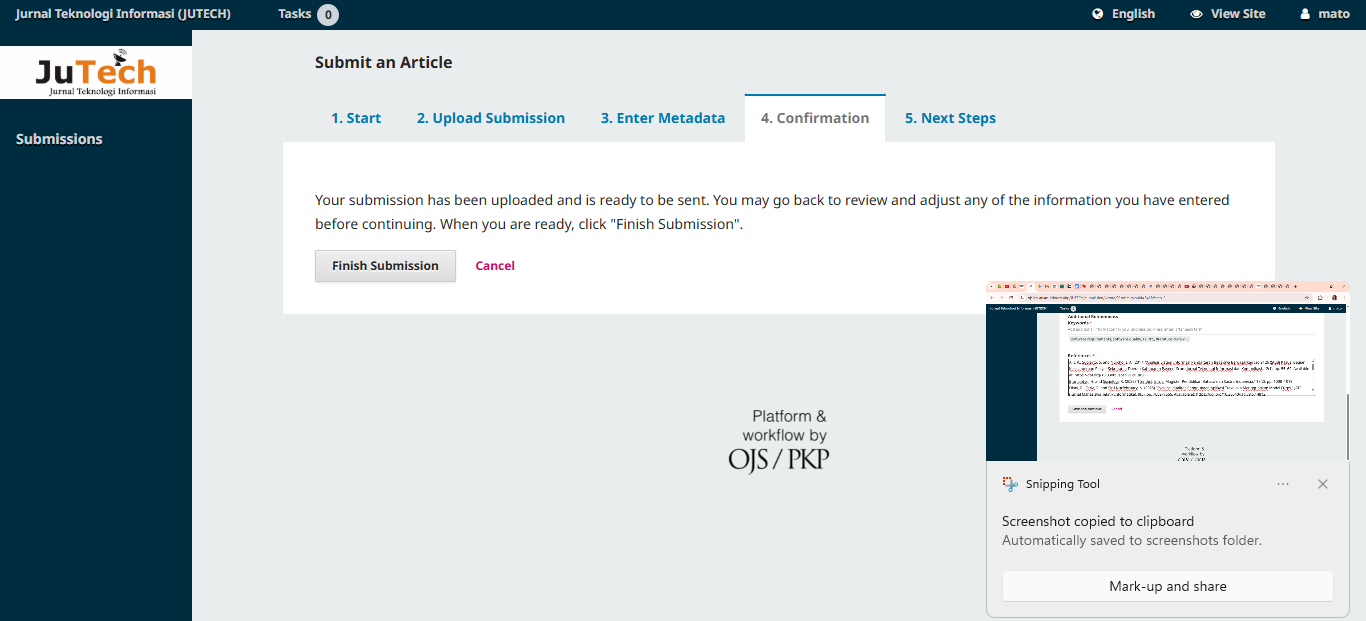Select the 4. Confirmation tab
The image size is (1366, 621).
pos(815,118)
